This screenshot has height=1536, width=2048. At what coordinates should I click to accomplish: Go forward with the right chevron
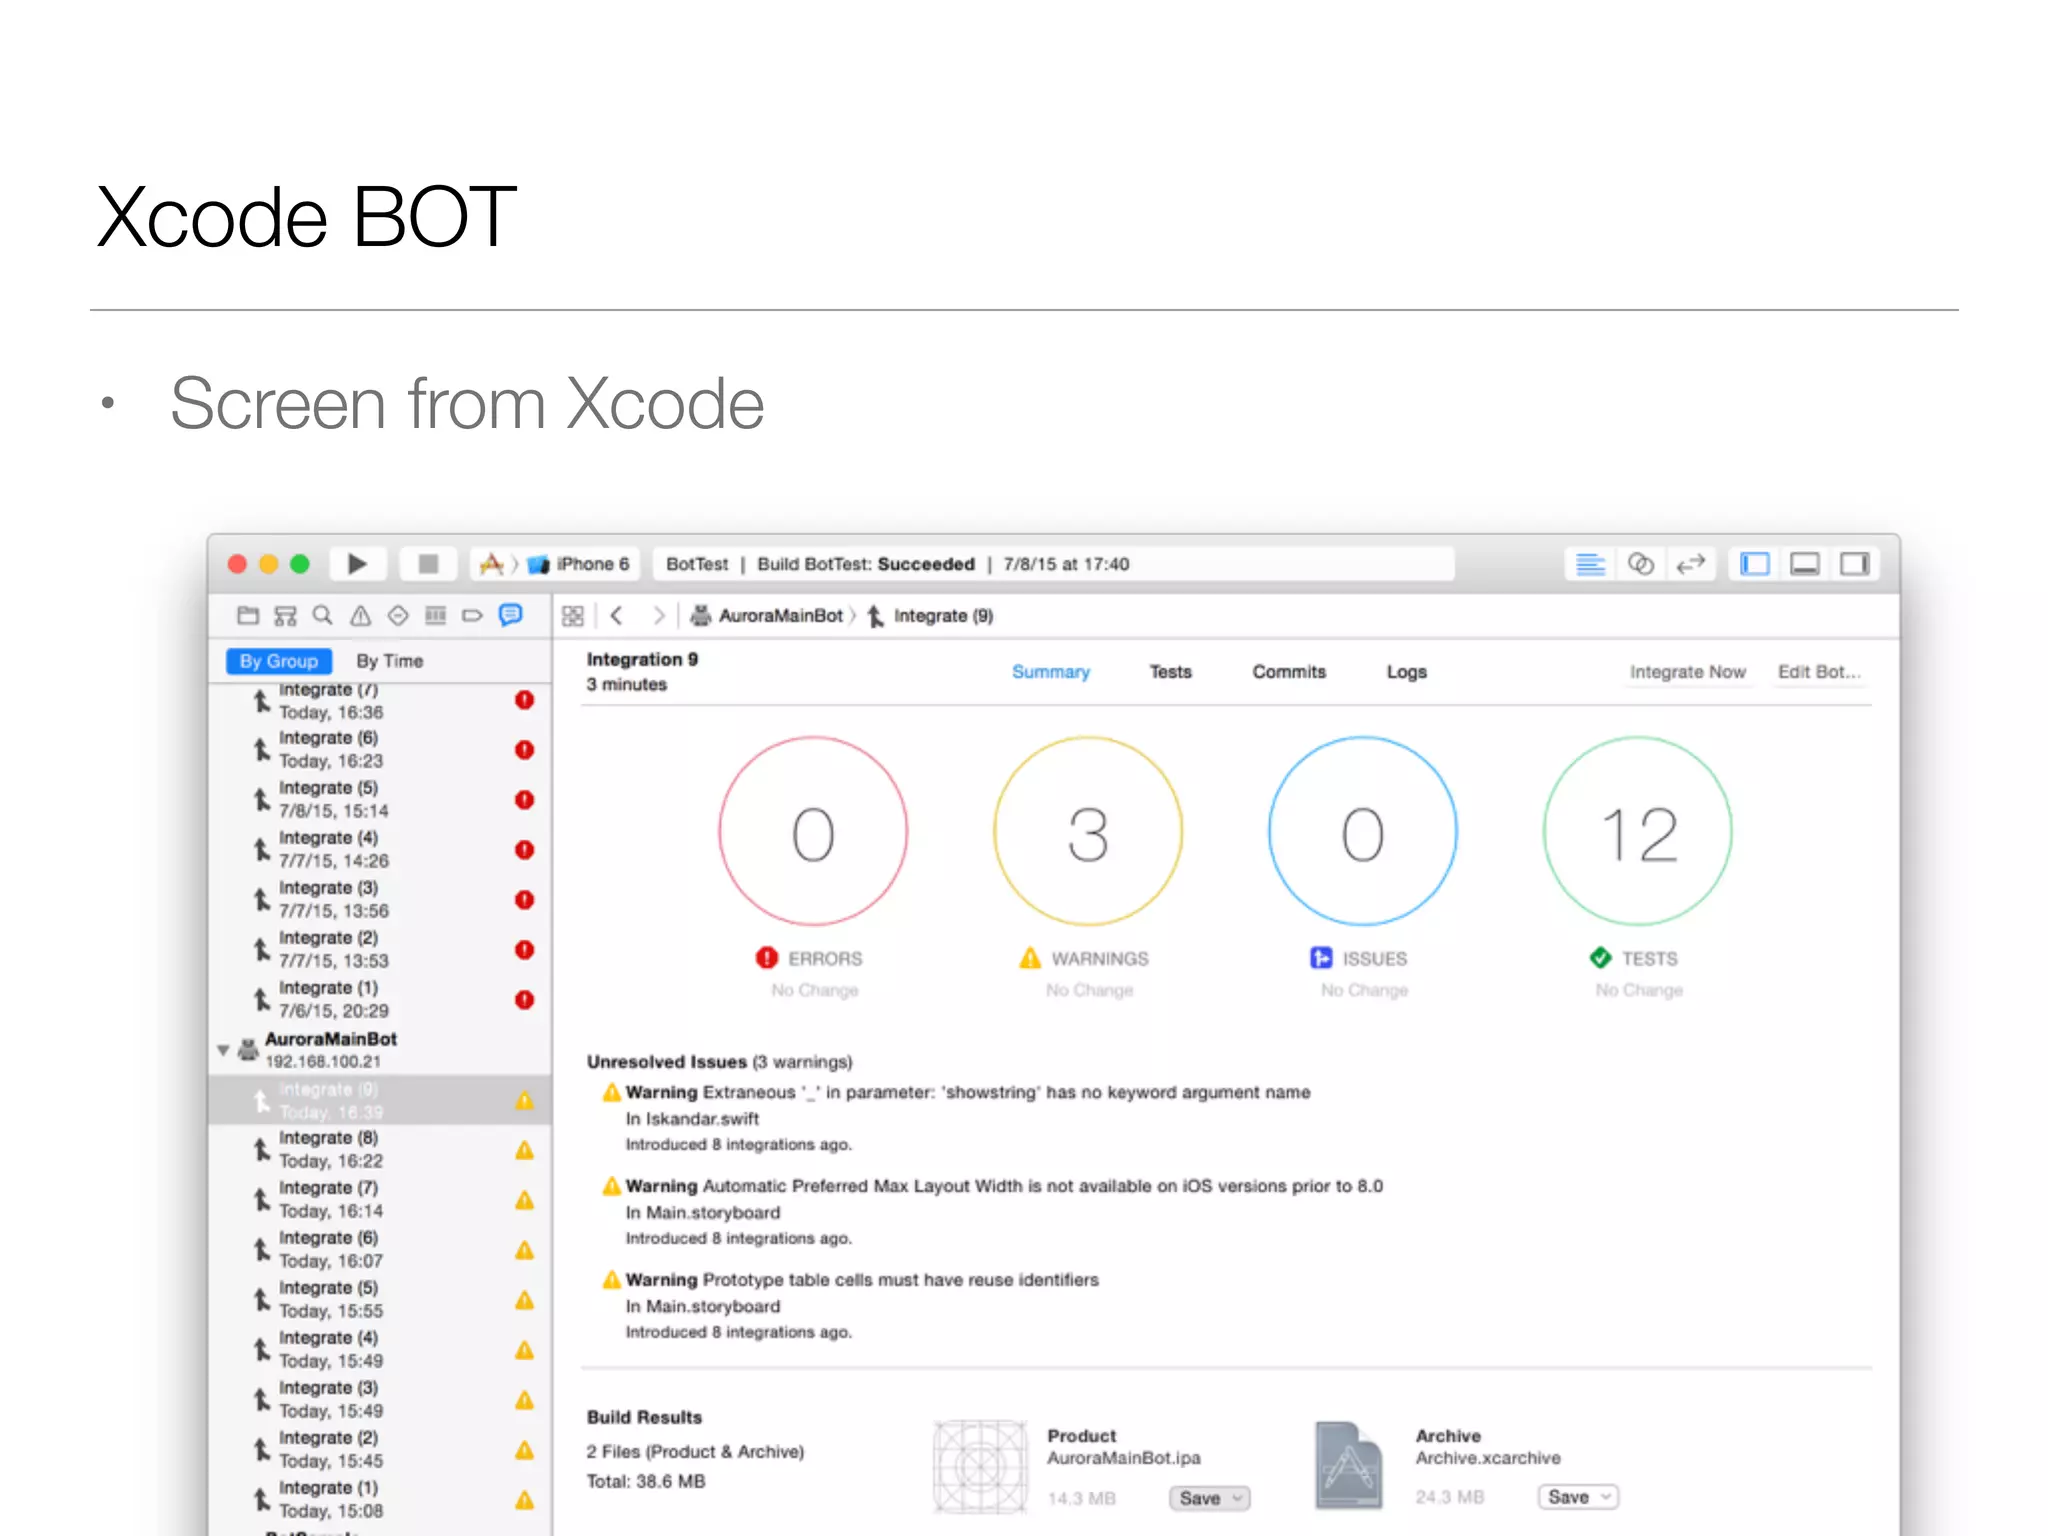pyautogui.click(x=658, y=616)
